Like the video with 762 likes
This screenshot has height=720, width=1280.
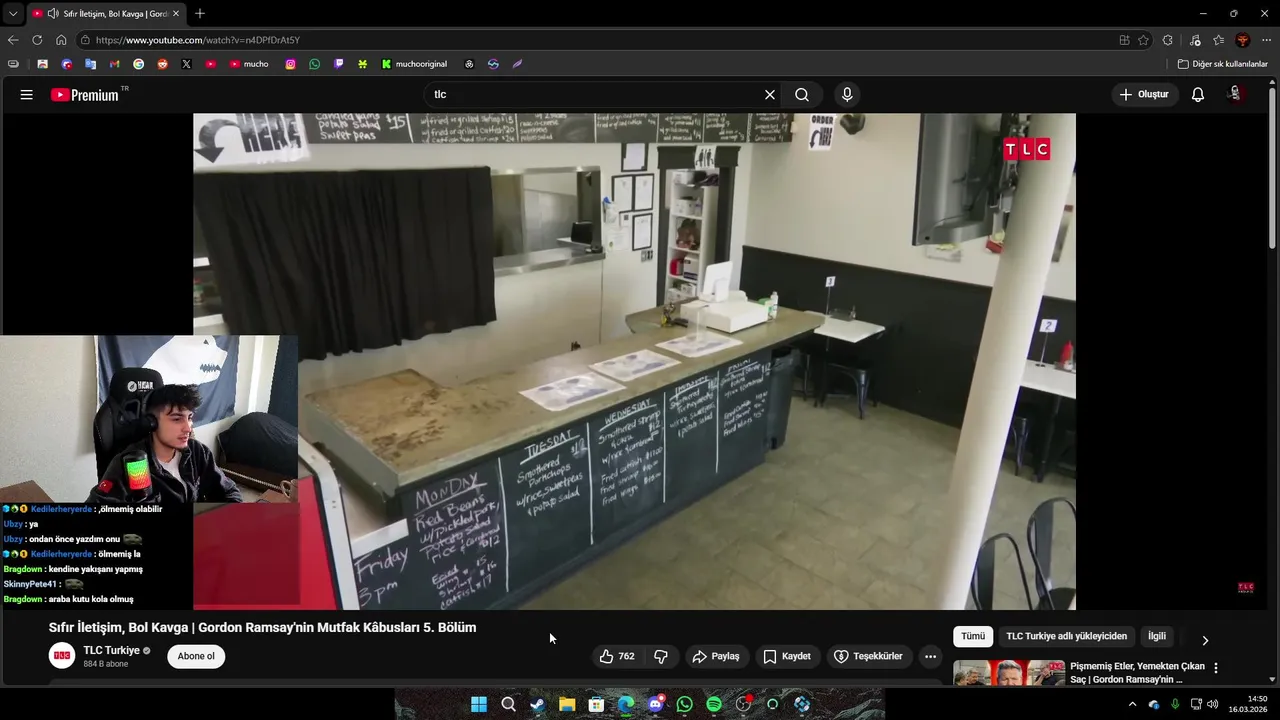coord(617,656)
